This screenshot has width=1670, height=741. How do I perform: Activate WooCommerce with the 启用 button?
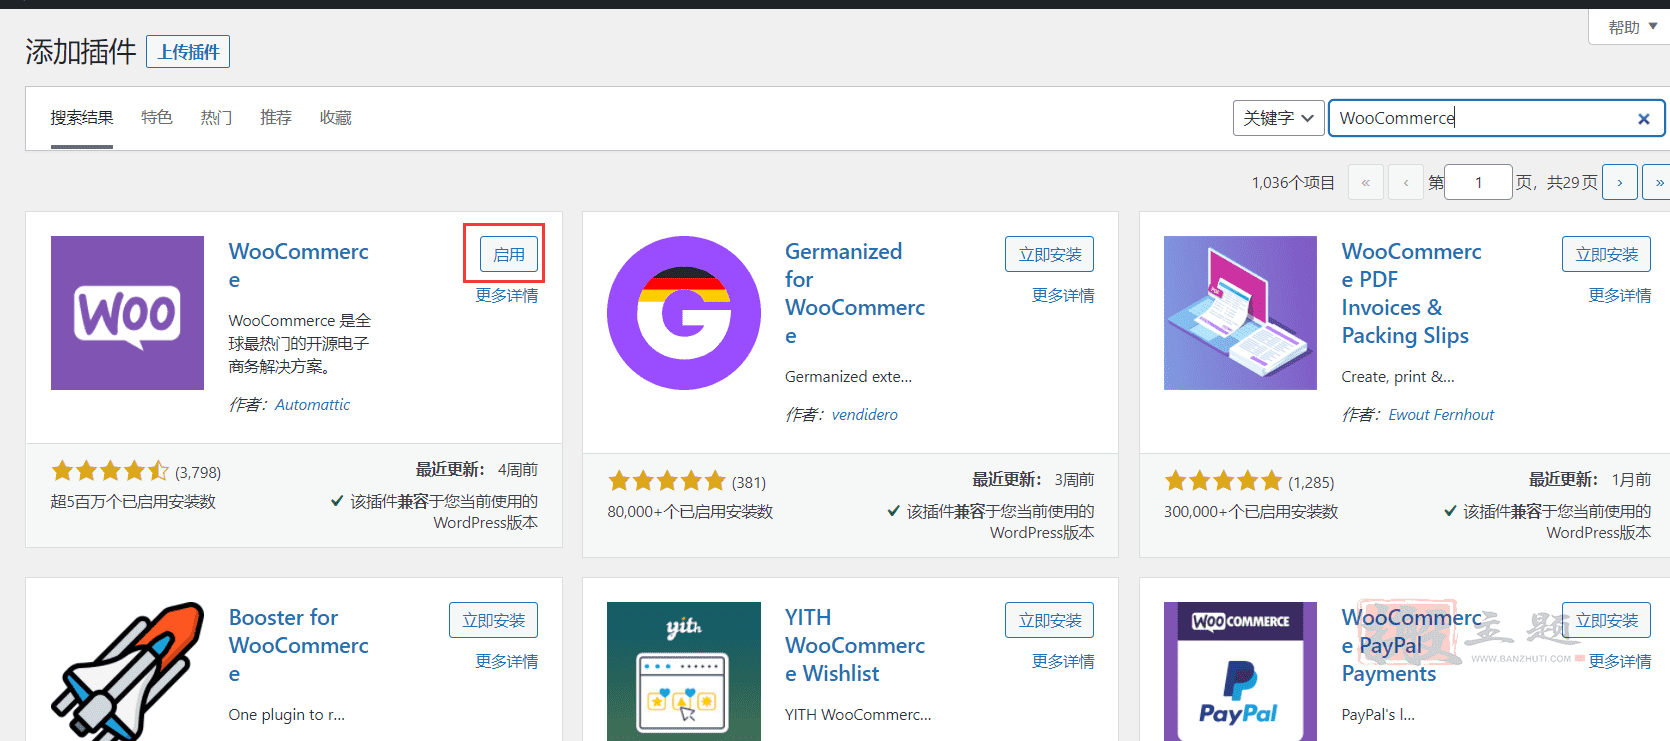[509, 254]
